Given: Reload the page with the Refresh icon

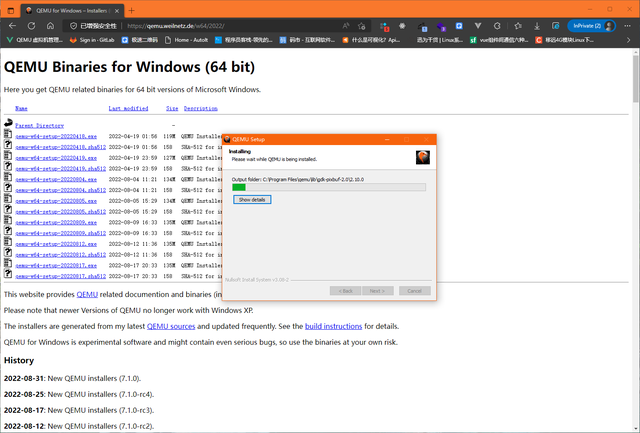Looking at the screenshot, I should [x=31, y=26].
